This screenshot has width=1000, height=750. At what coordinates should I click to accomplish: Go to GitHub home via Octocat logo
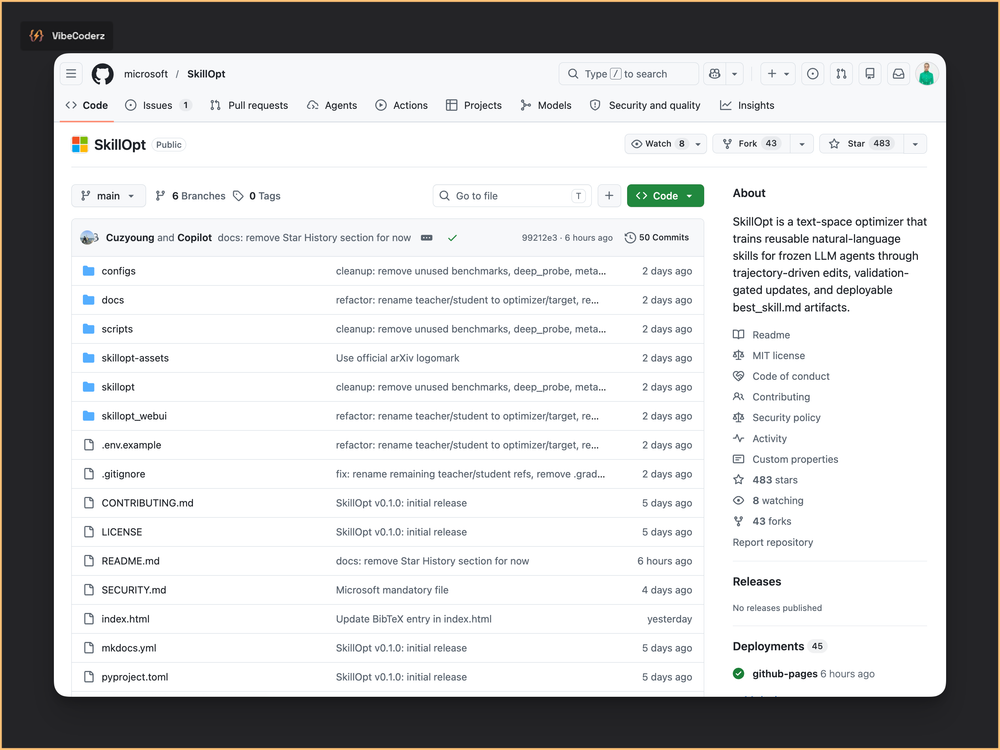tap(103, 74)
